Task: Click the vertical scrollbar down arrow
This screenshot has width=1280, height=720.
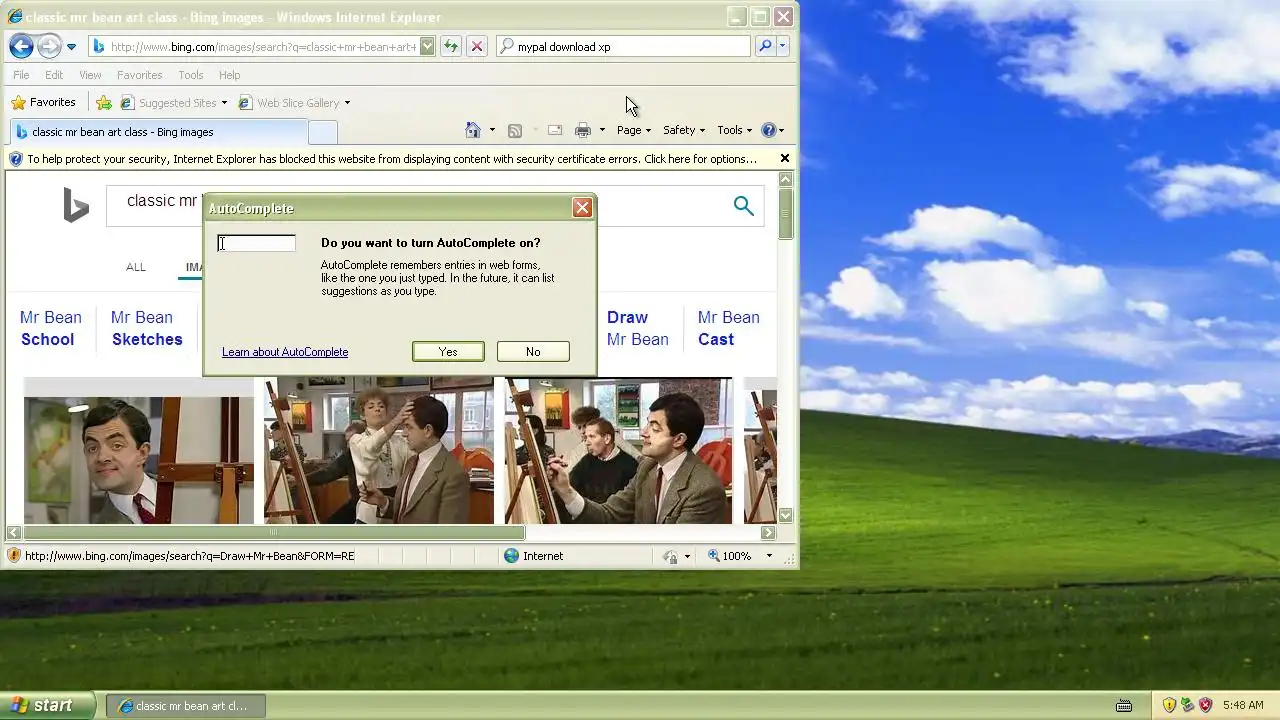Action: point(786,516)
